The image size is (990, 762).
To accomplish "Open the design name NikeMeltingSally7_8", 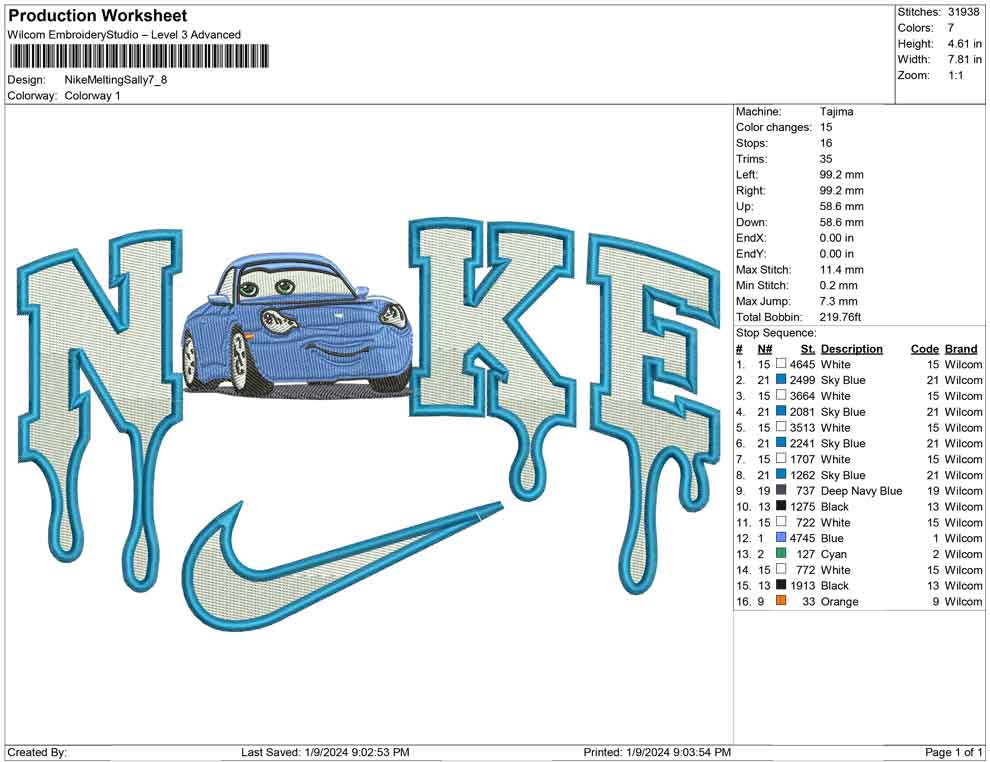I will 116,79.
